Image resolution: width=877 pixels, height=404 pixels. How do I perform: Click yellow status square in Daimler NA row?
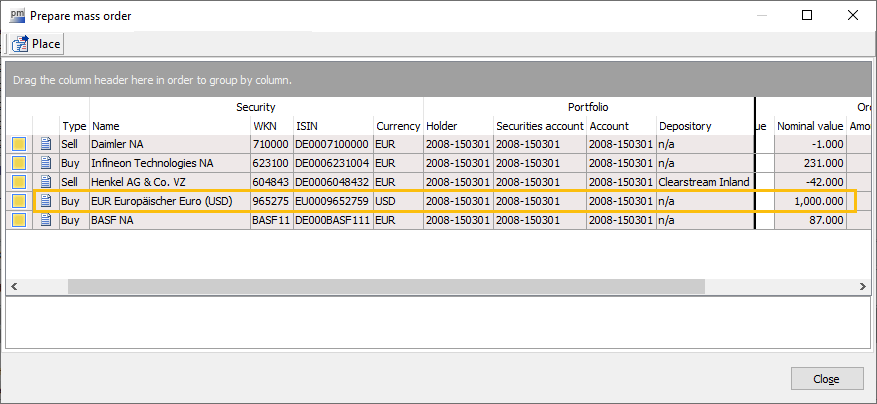[x=19, y=144]
